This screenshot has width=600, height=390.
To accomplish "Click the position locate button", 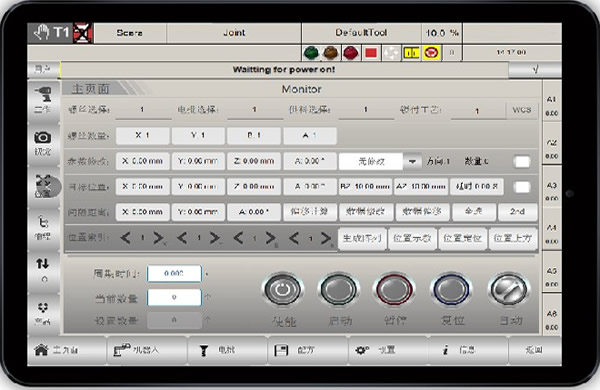I will coord(462,238).
